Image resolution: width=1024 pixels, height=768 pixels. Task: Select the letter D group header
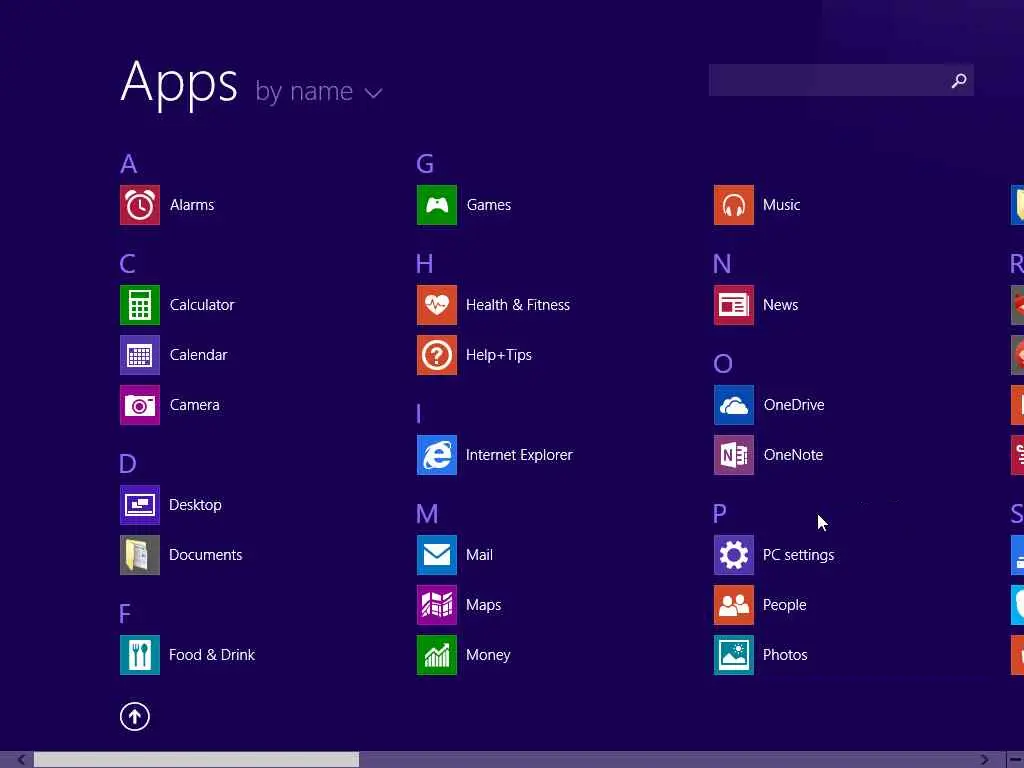click(128, 464)
